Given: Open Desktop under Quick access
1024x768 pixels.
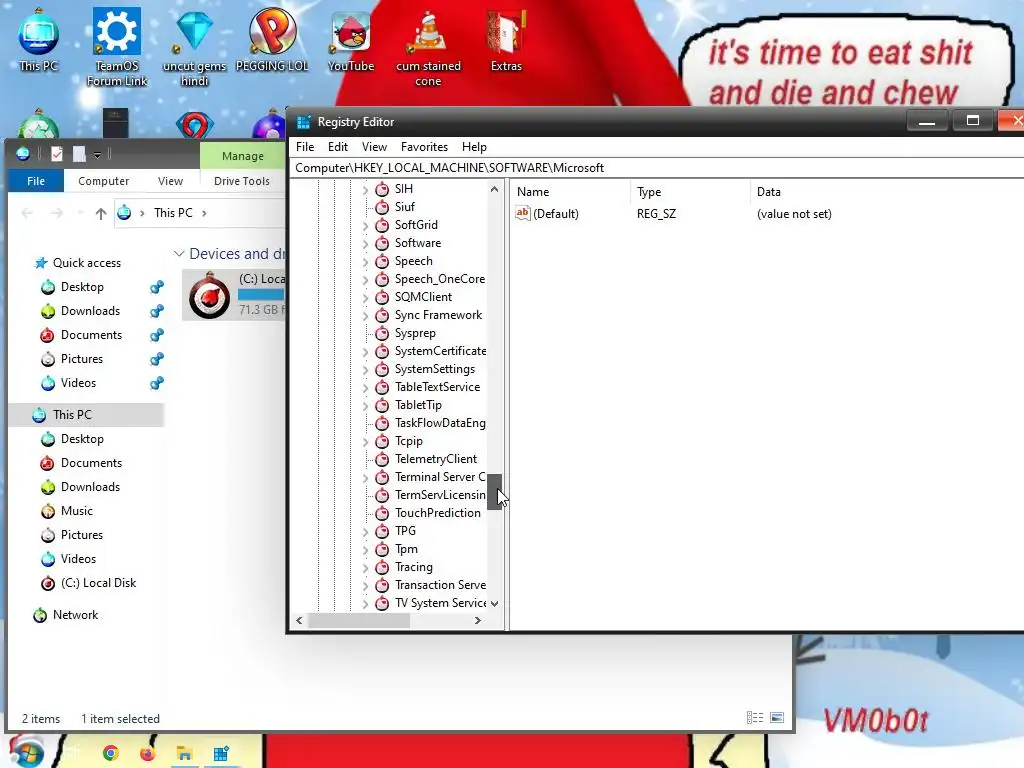Looking at the screenshot, I should [82, 287].
